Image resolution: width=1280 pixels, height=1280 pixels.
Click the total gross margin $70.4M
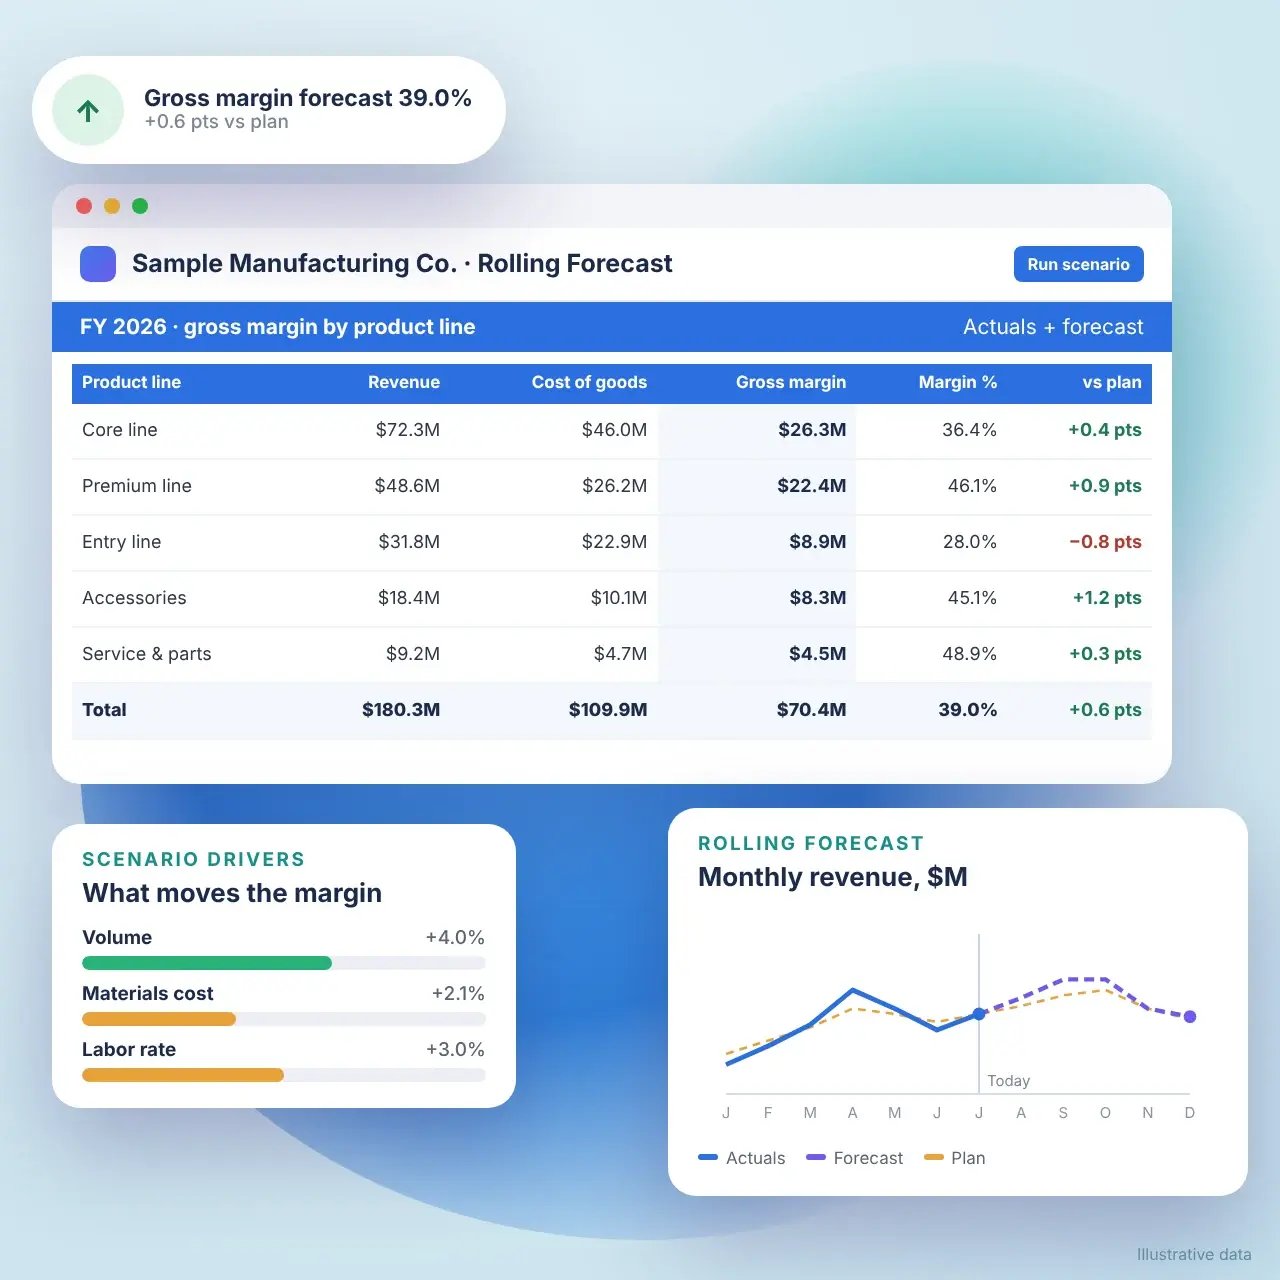pos(811,710)
